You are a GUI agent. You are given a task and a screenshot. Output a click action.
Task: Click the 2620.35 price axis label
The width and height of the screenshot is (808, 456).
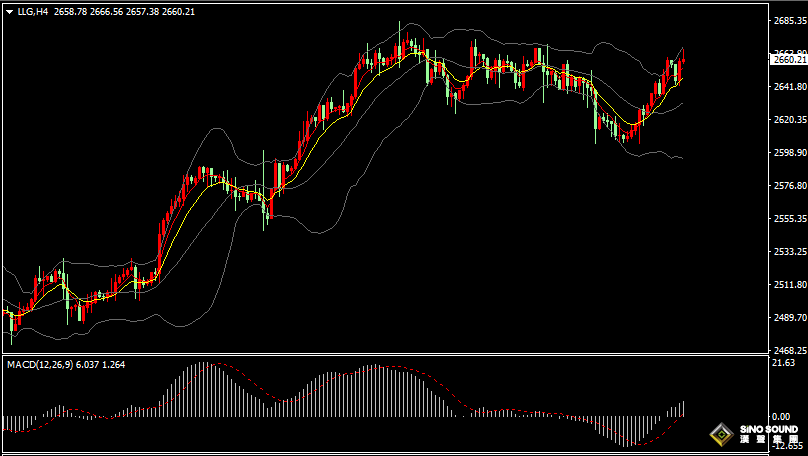789,120
